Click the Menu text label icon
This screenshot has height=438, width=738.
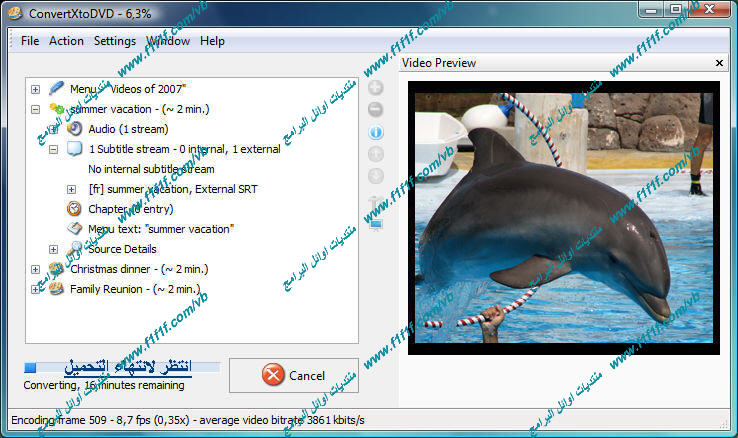(x=74, y=229)
